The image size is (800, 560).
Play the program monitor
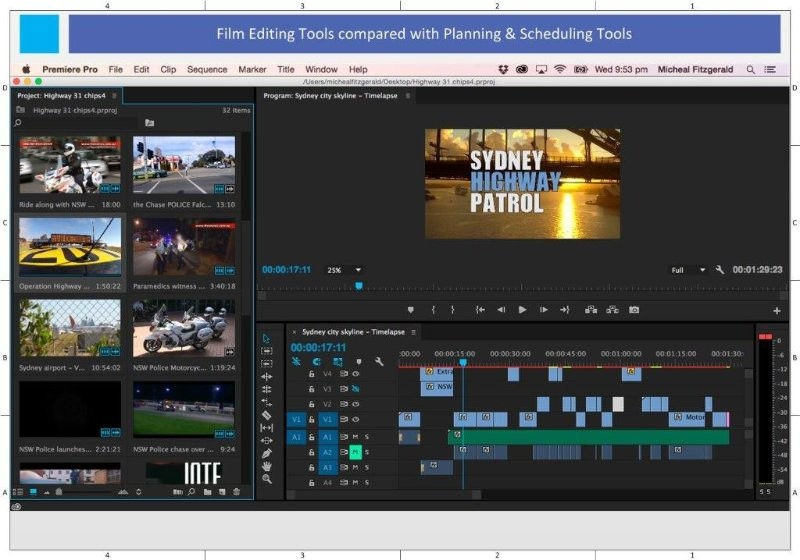(x=522, y=310)
